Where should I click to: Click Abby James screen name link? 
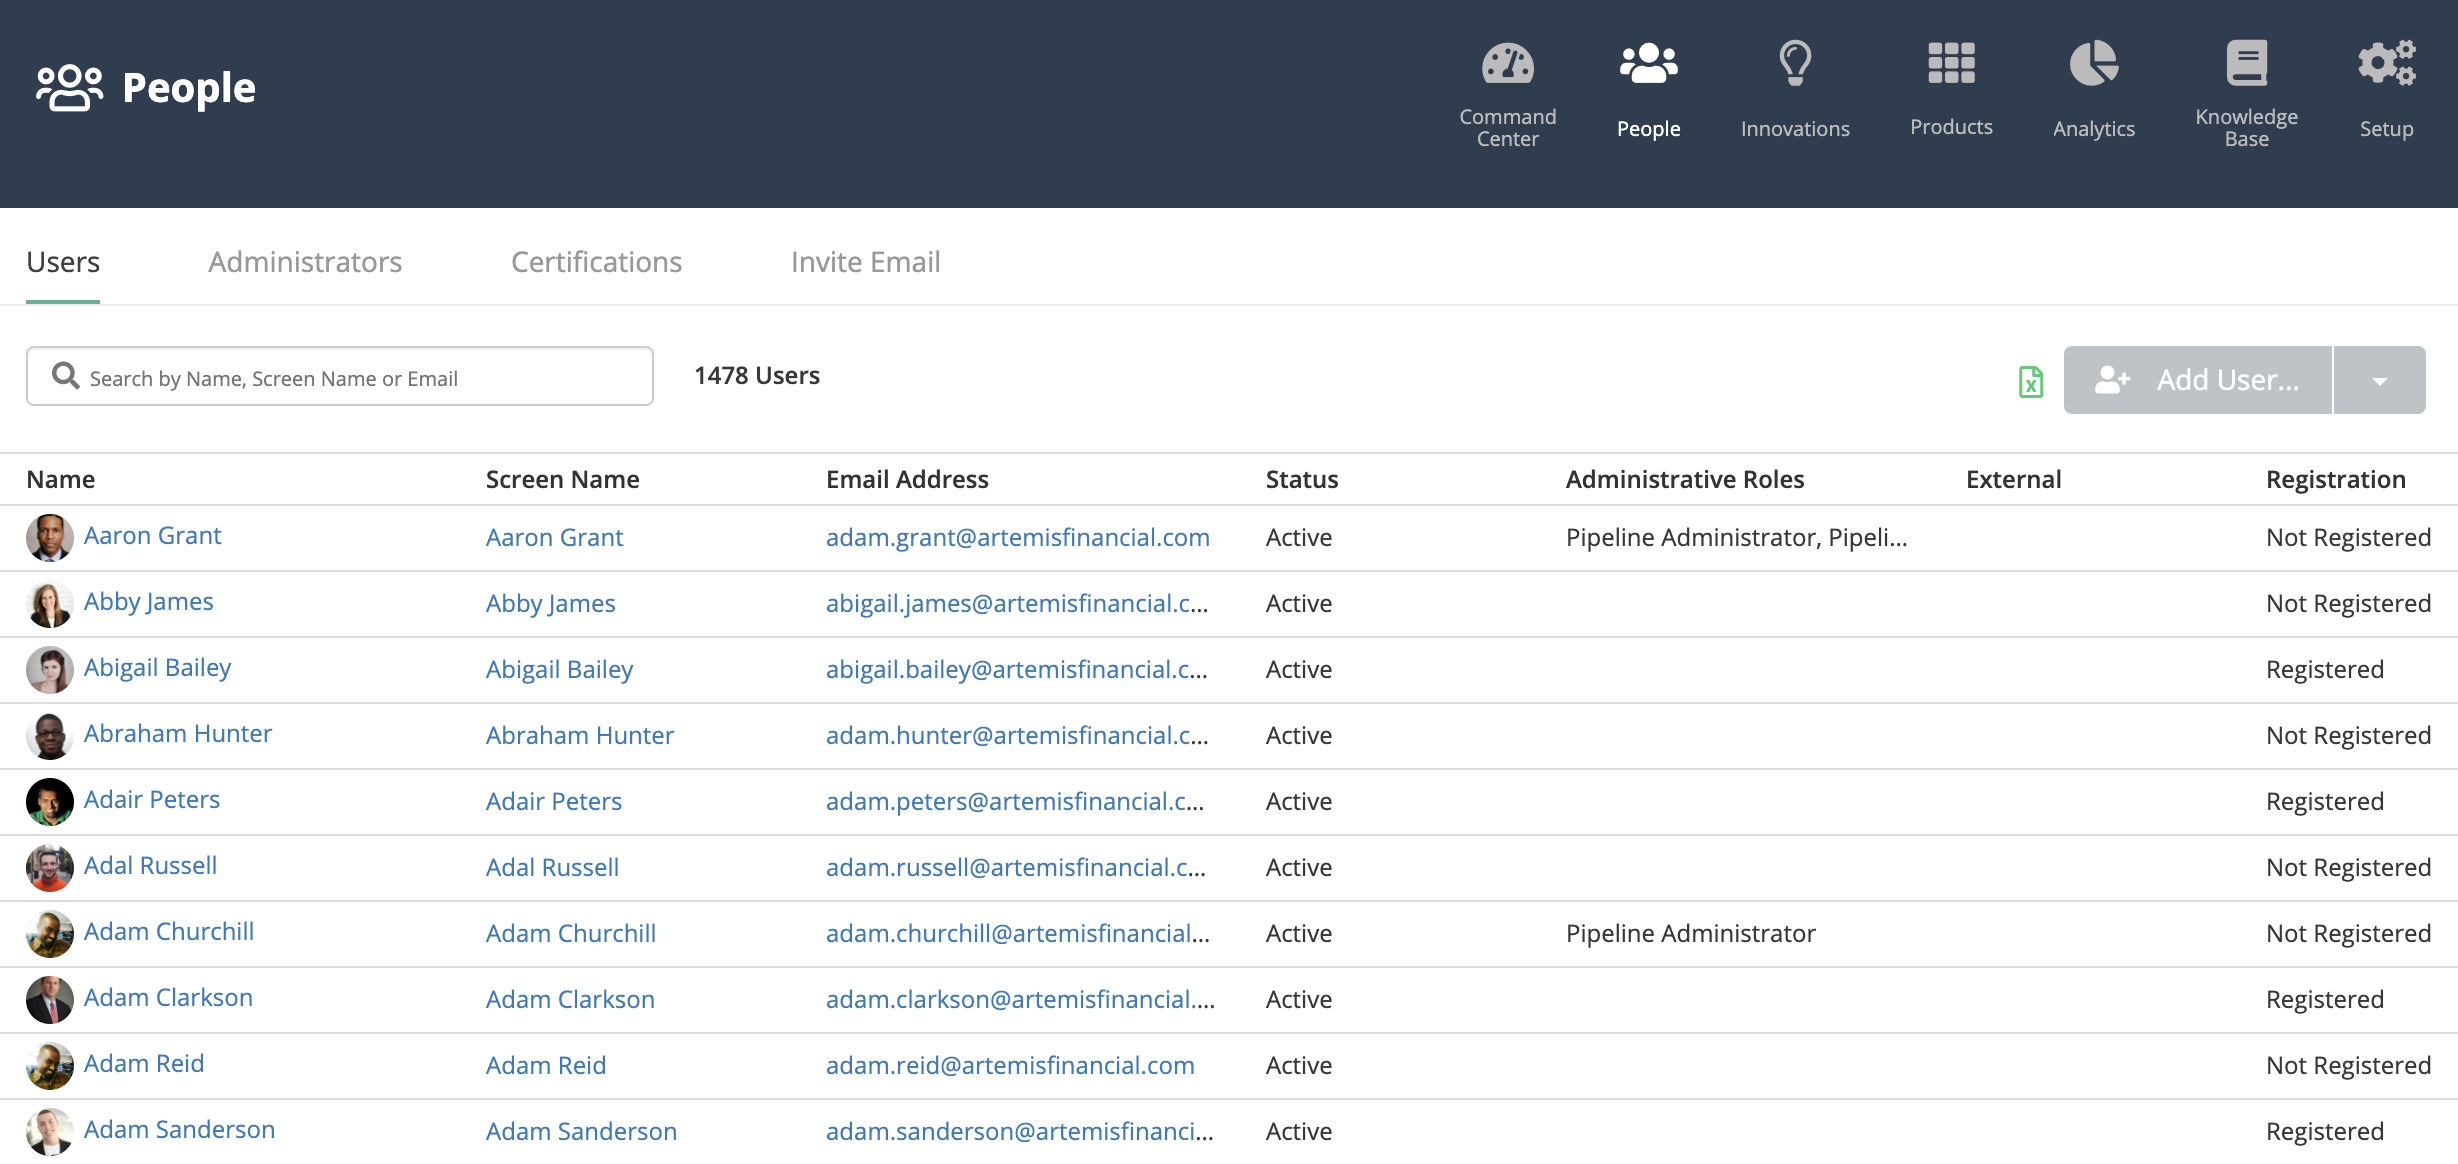(550, 604)
